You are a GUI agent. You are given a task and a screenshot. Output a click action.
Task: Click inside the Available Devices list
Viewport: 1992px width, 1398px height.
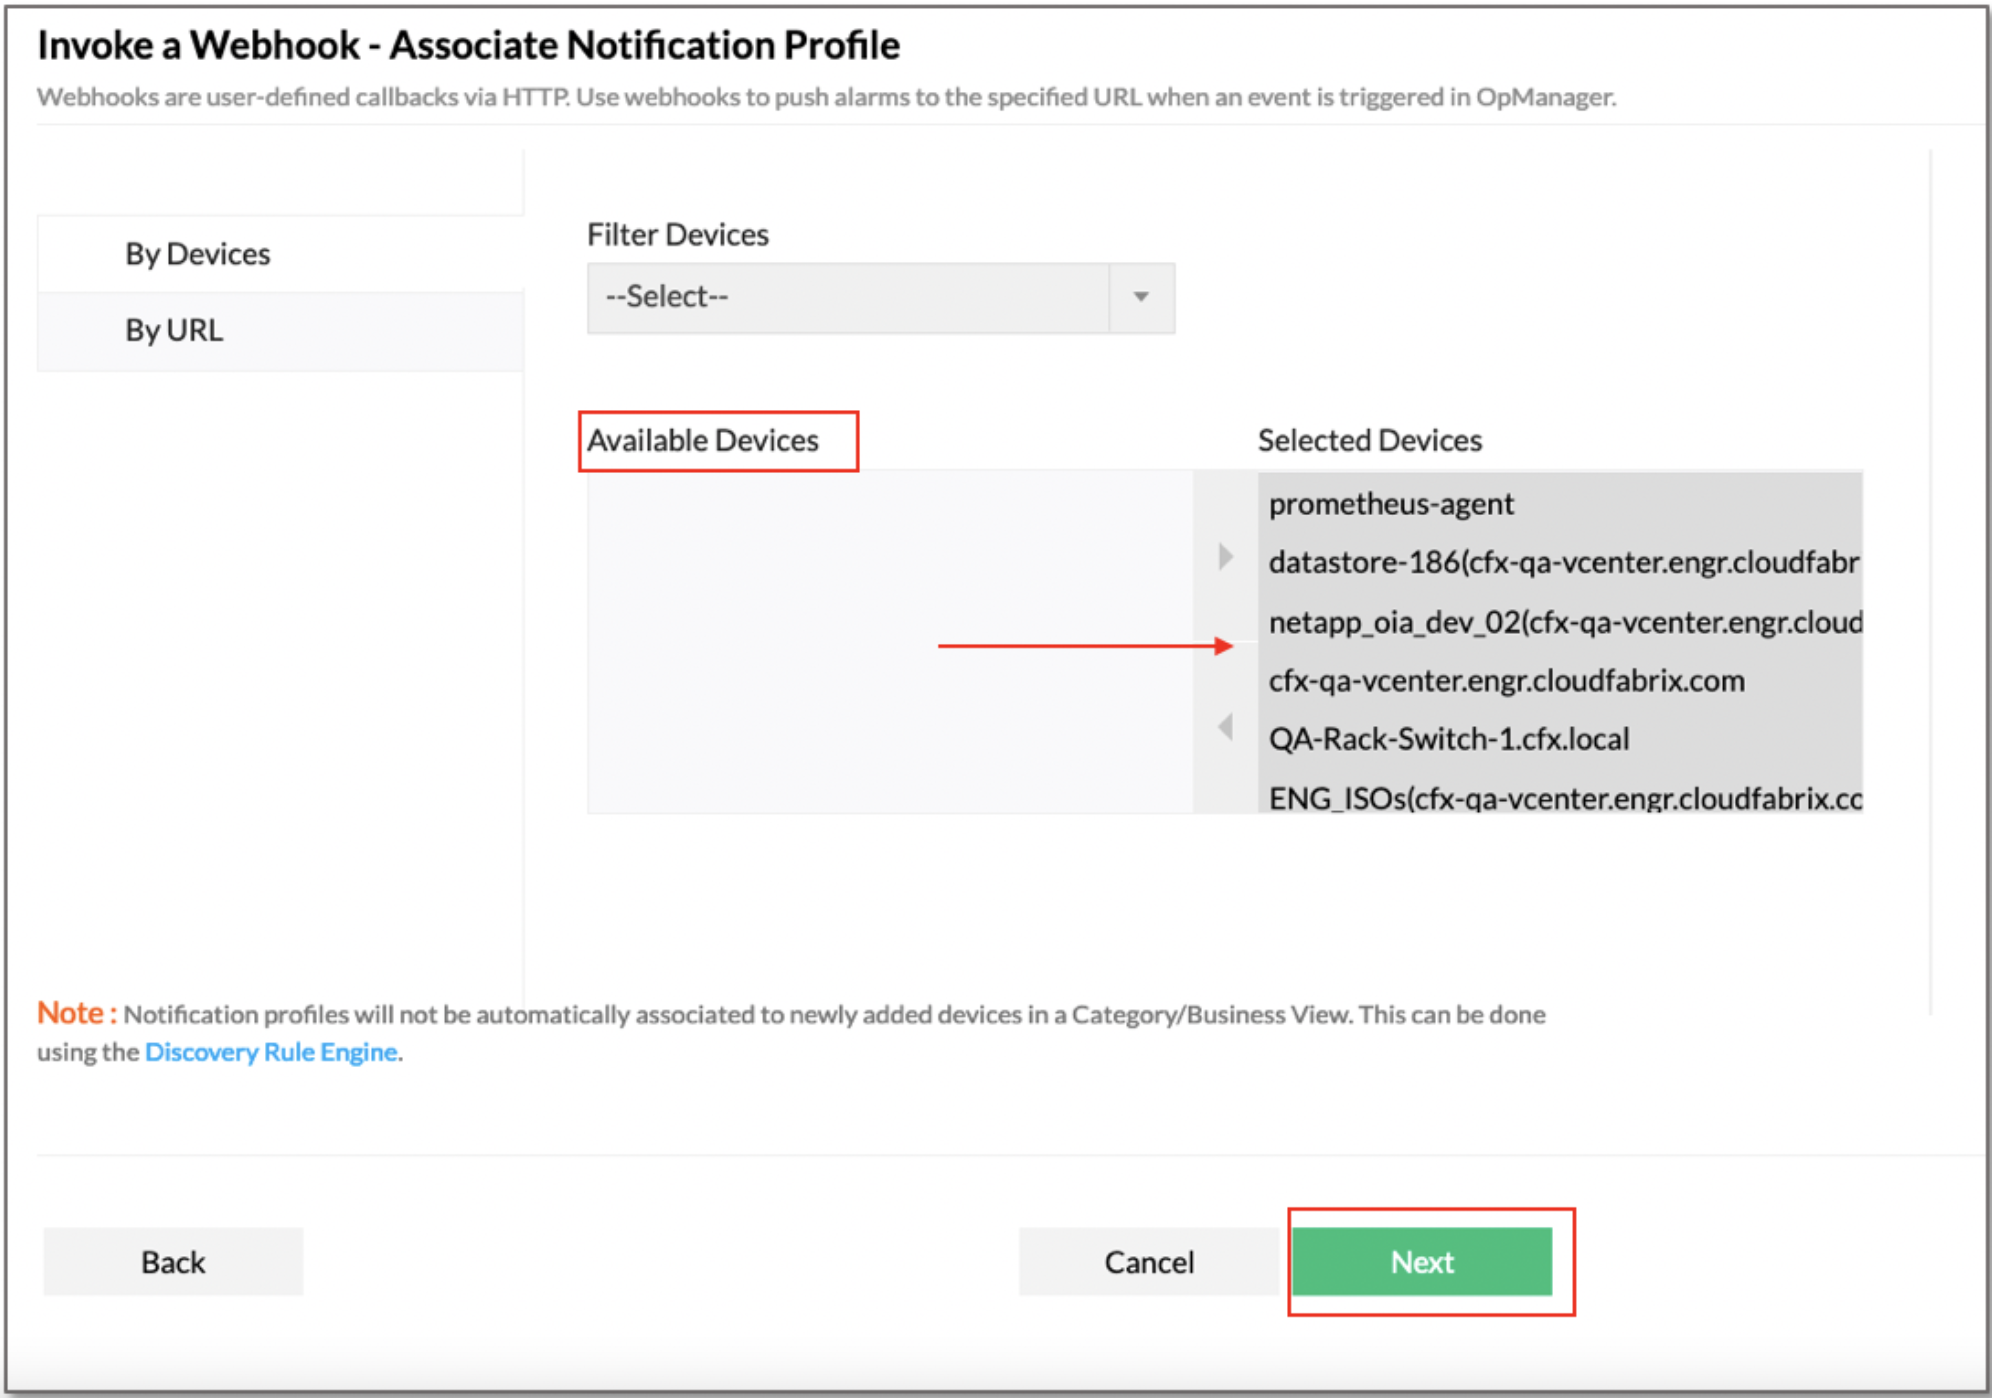pos(890,640)
